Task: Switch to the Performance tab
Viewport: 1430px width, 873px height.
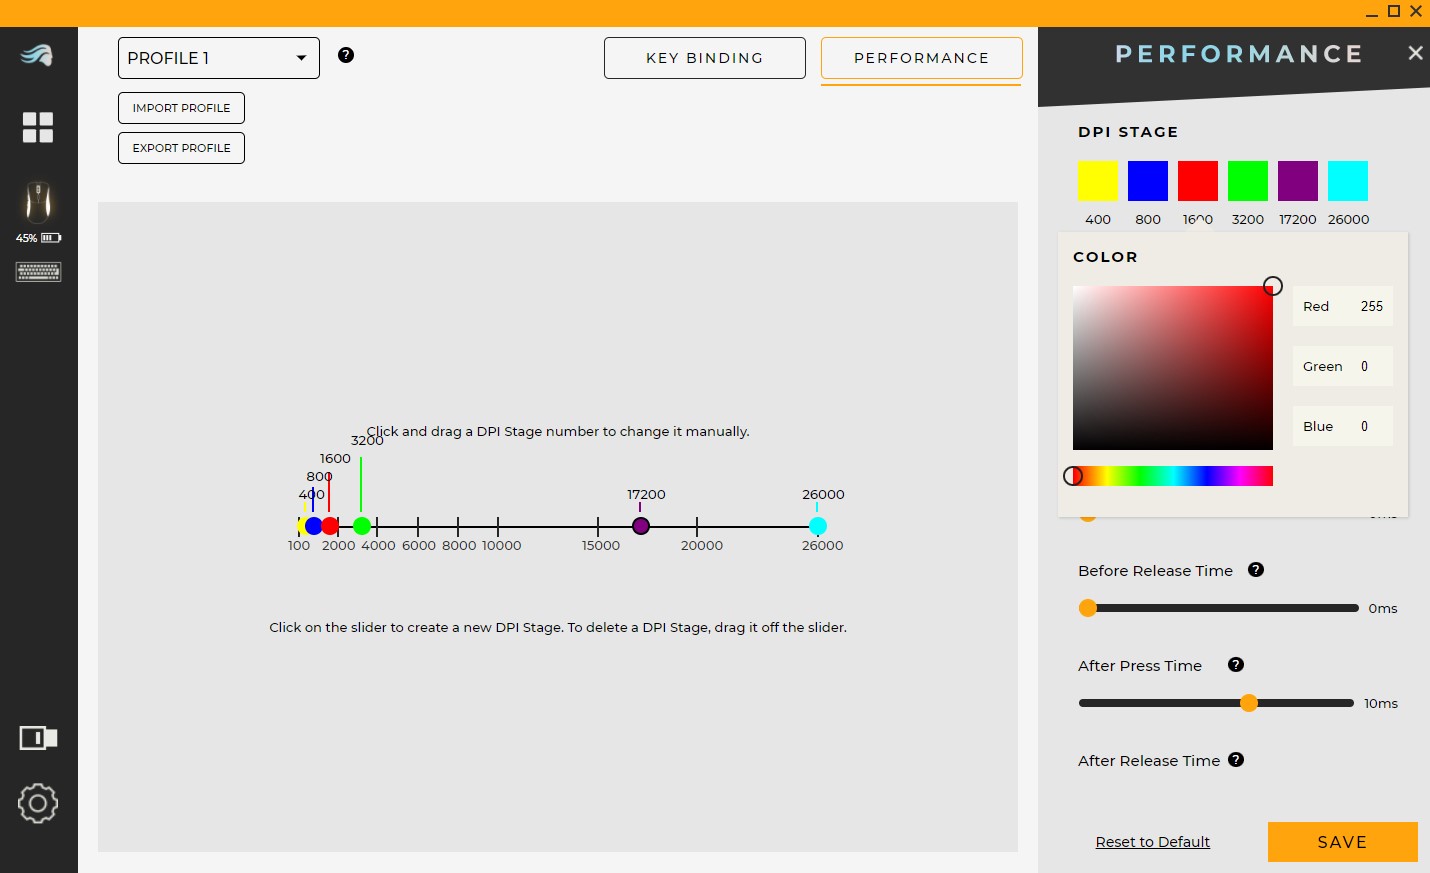Action: click(921, 58)
